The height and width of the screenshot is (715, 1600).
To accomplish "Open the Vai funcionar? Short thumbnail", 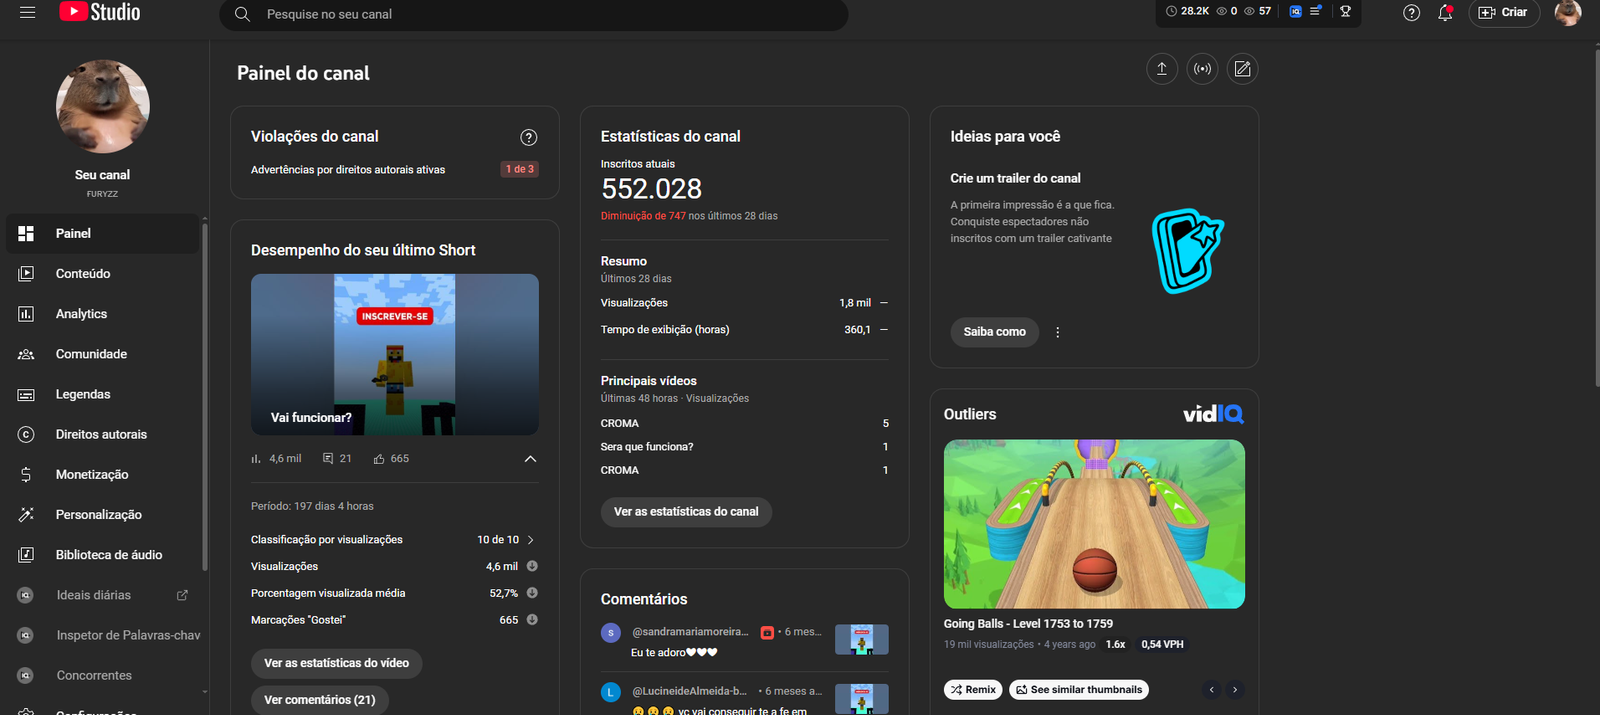I will point(394,354).
